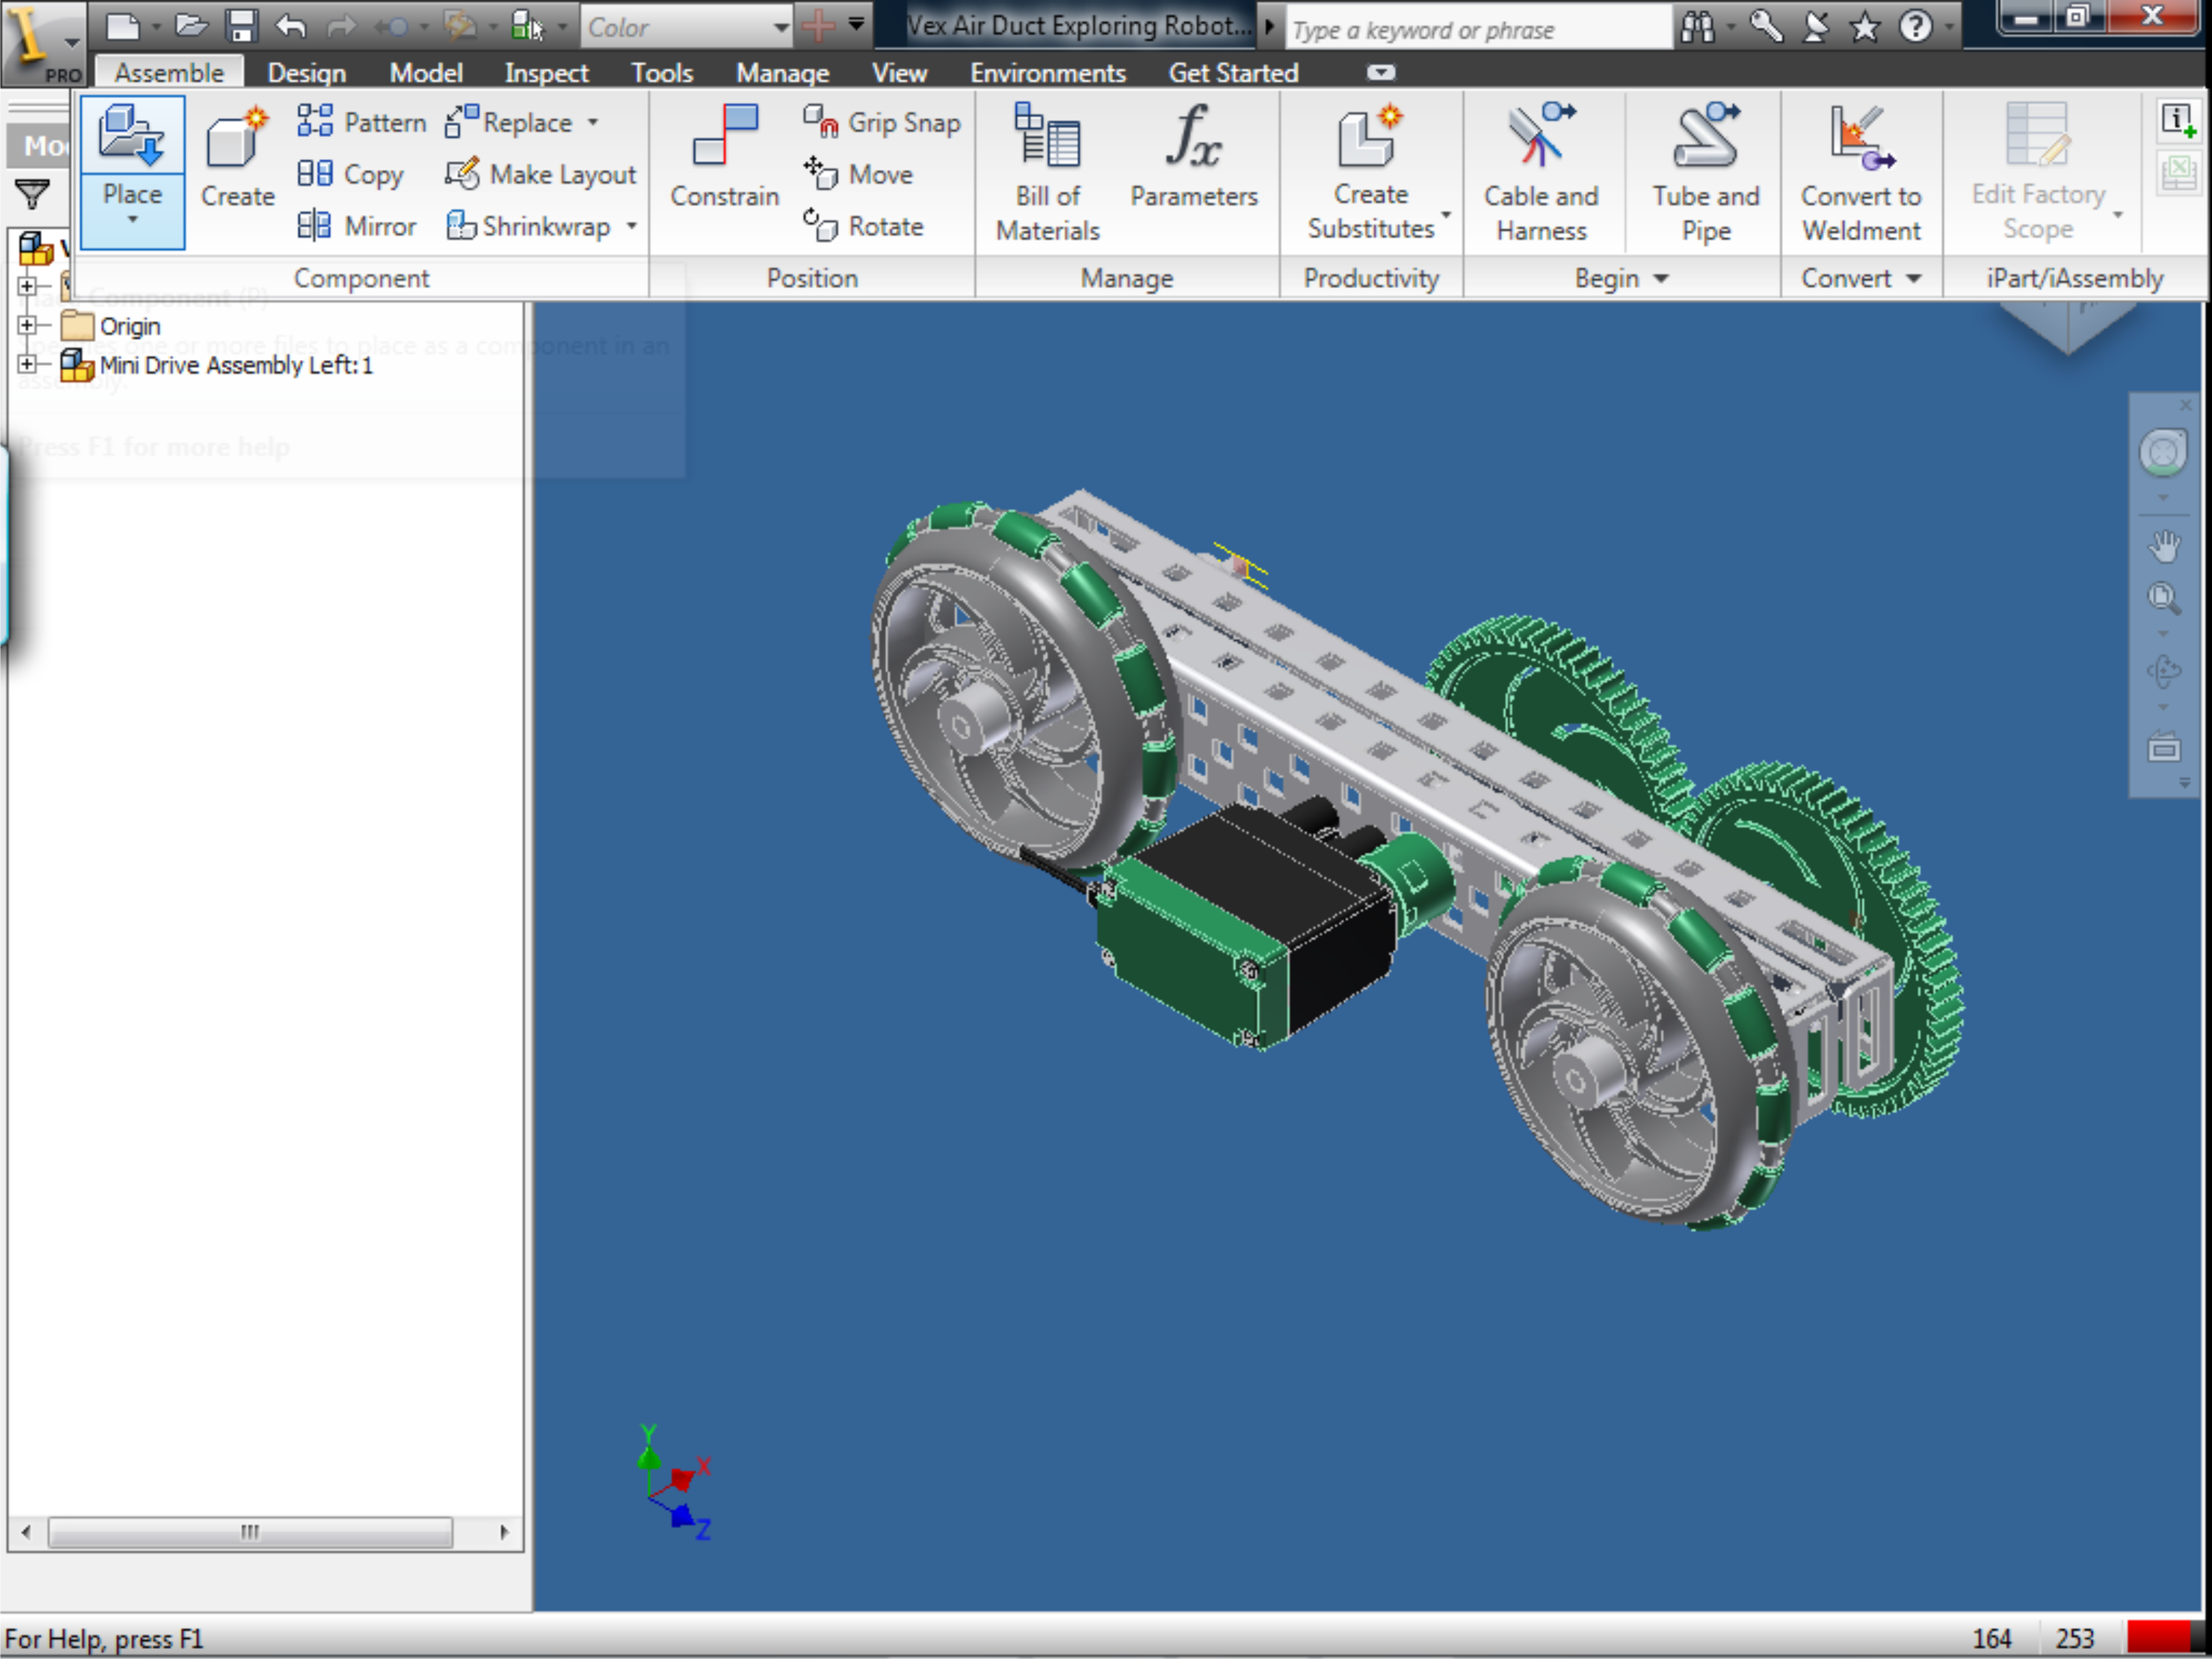This screenshot has height=1659, width=2212.
Task: Click the ribbon minimize toggle button
Action: [x=1381, y=72]
